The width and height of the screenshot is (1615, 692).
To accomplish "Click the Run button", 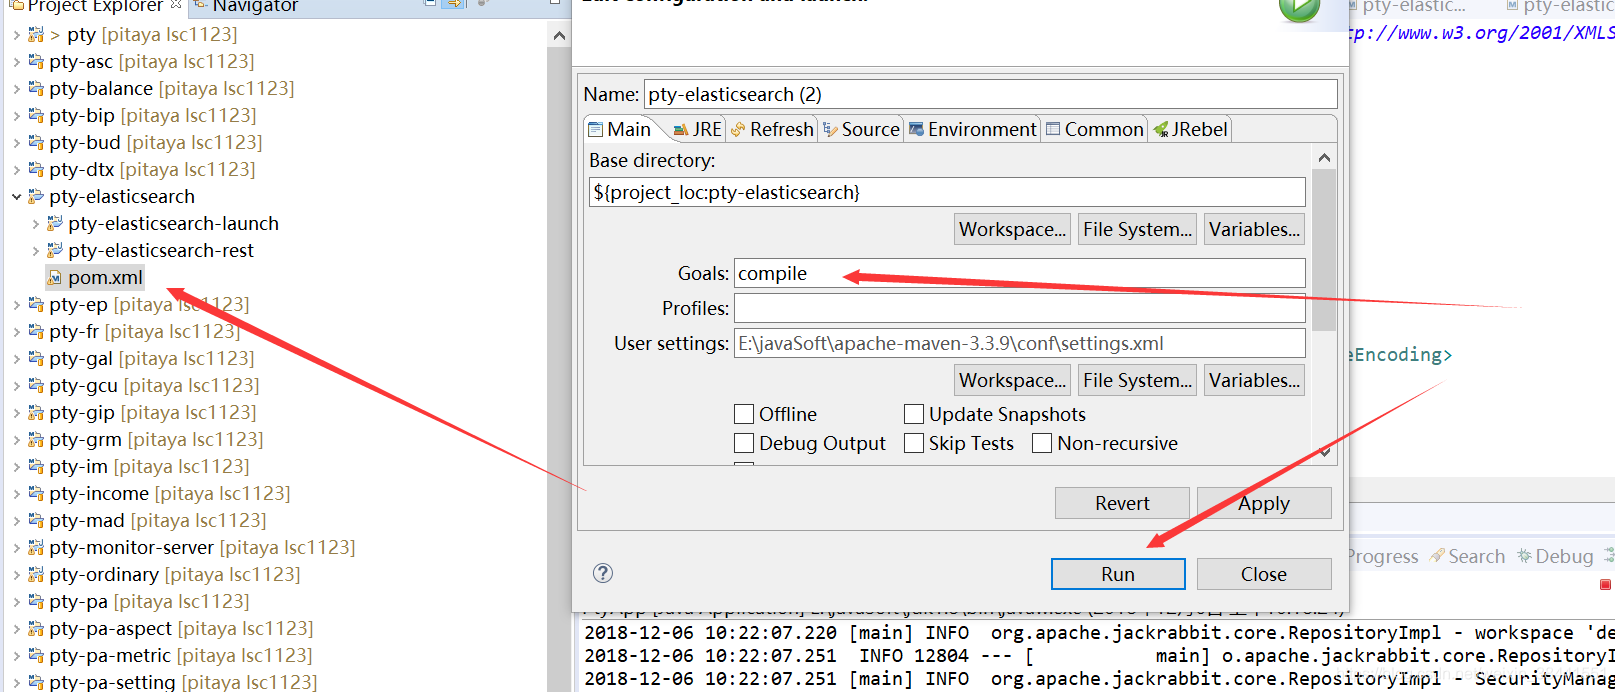I will 1118,574.
